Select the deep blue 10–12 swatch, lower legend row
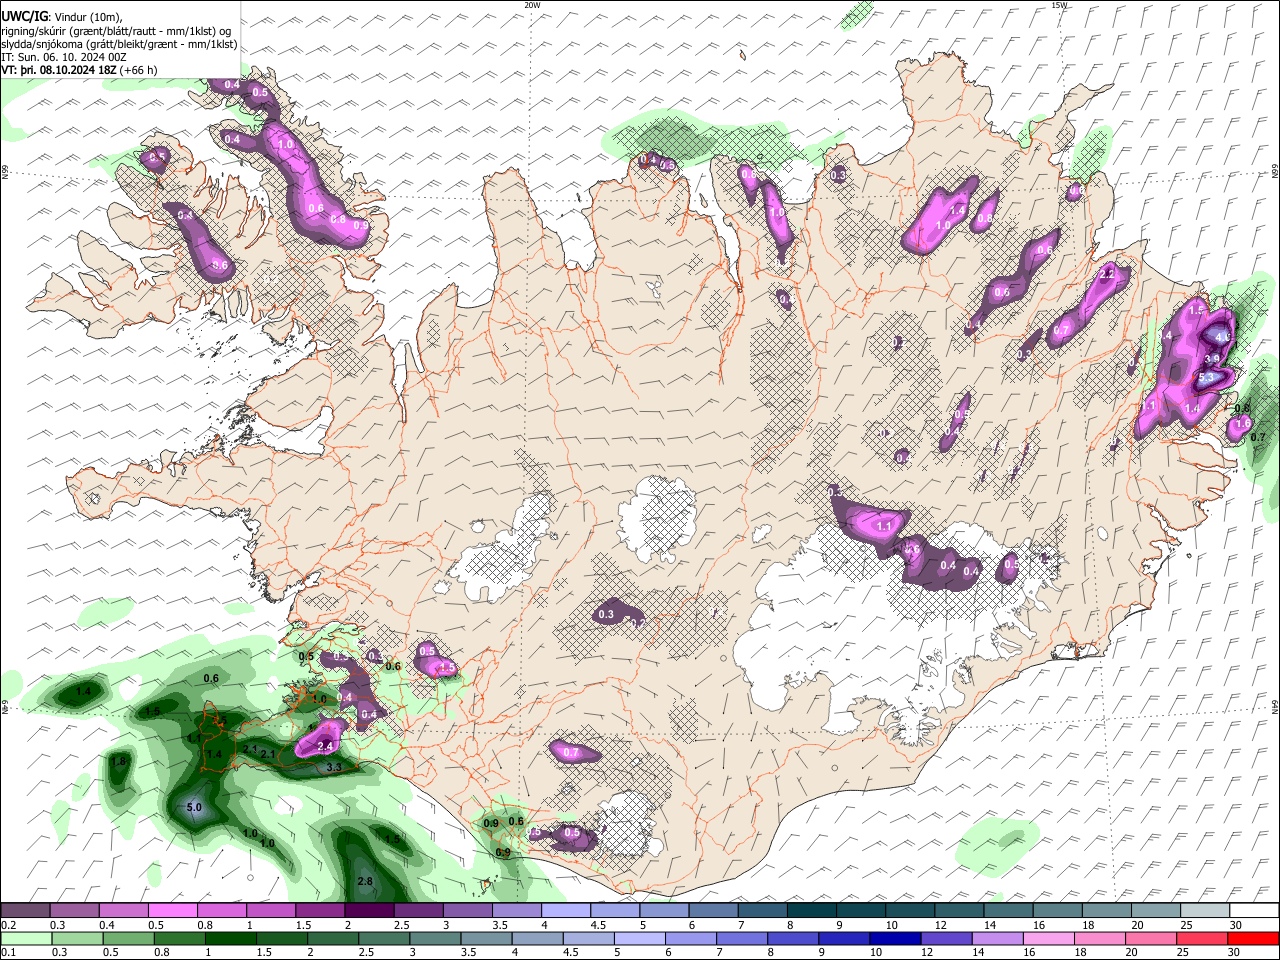 [x=895, y=938]
